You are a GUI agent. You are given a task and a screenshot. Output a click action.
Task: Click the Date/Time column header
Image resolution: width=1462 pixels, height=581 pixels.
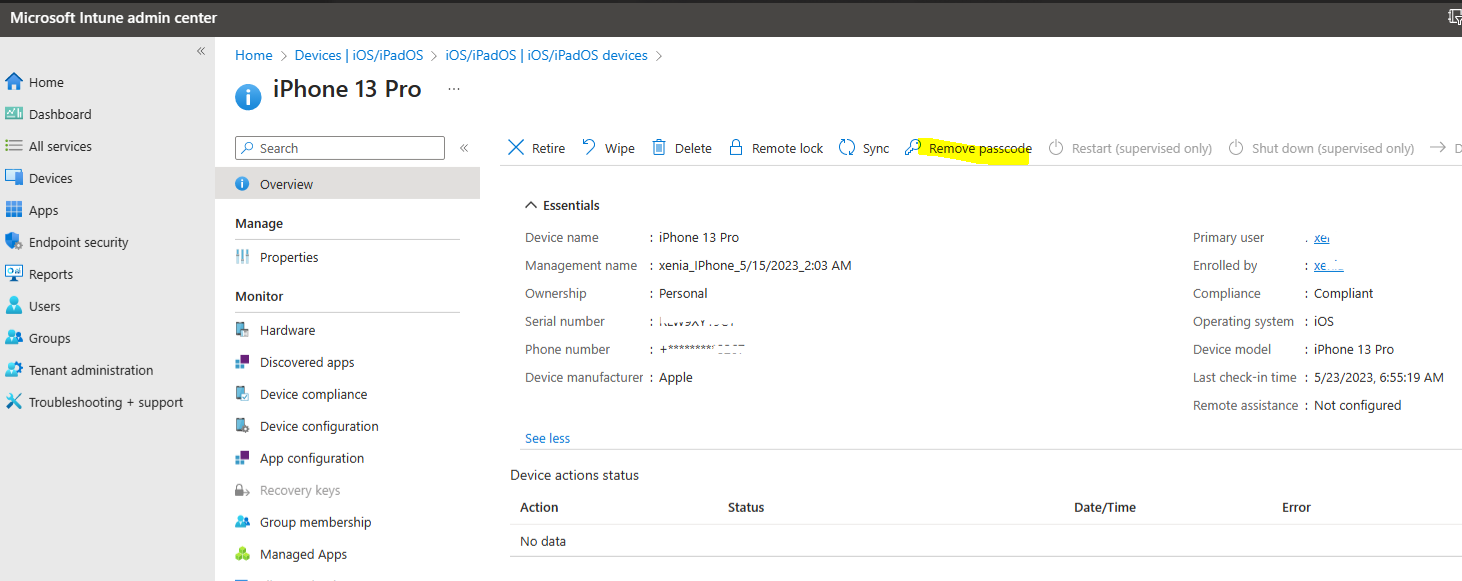click(x=1105, y=507)
